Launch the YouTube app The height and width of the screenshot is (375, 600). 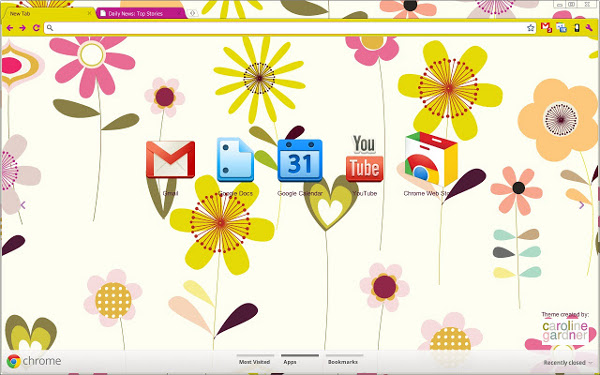(364, 158)
